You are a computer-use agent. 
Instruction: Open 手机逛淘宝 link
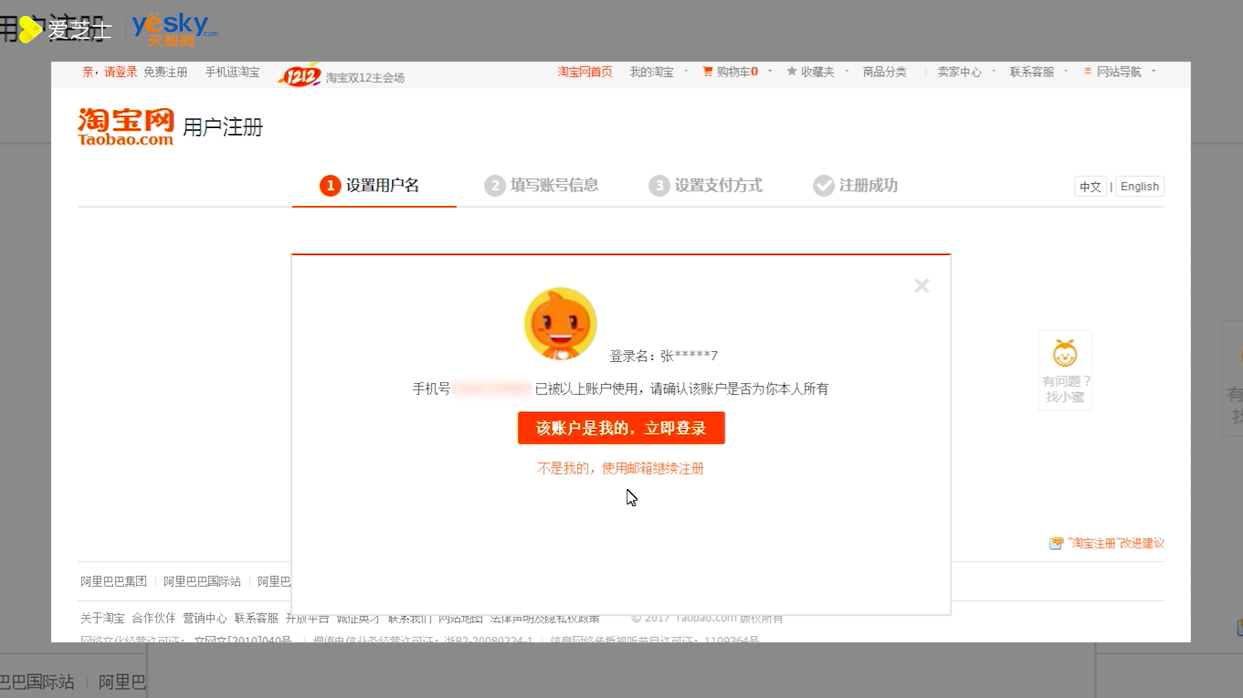[x=232, y=72]
